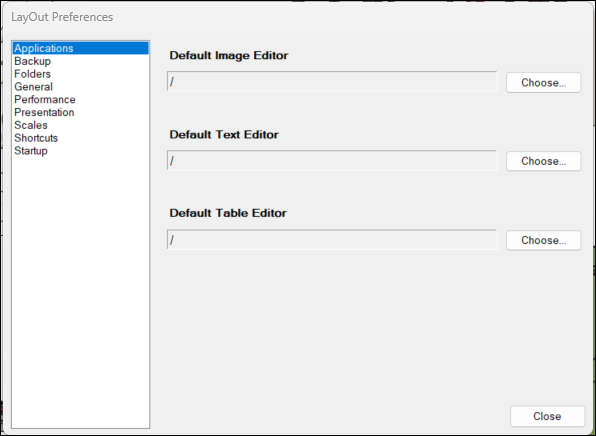Choose a Default Image Editor application
The image size is (596, 436).
(x=544, y=82)
